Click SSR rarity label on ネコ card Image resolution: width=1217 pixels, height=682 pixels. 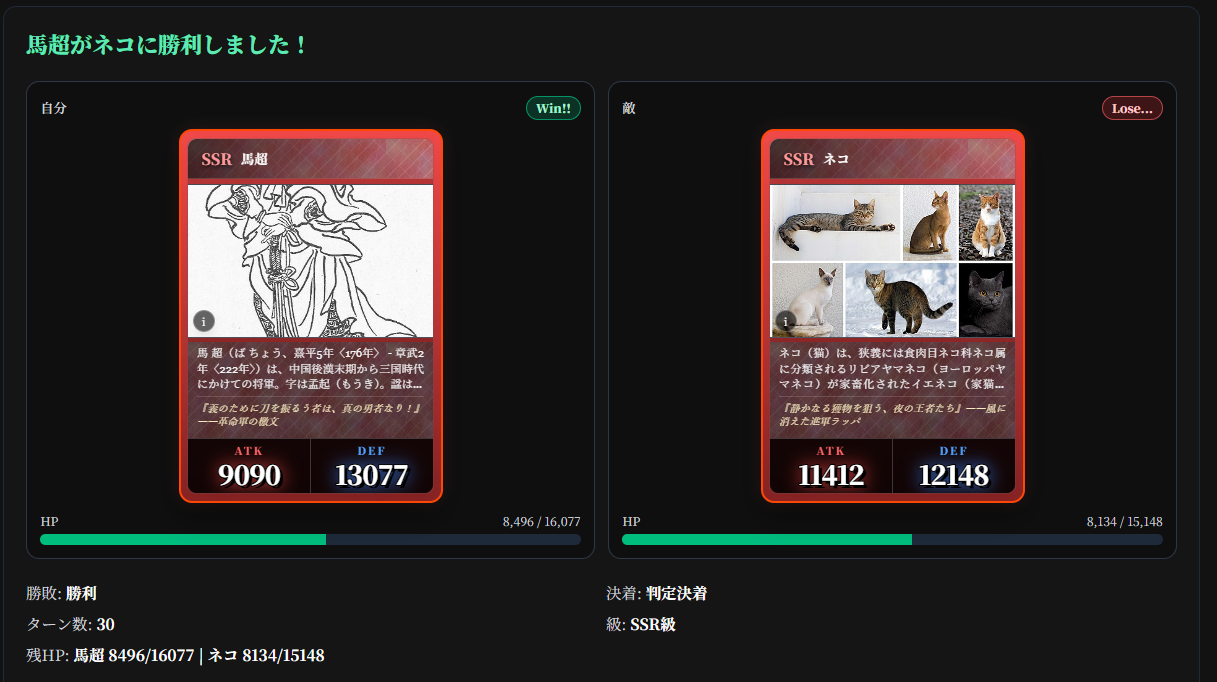point(798,159)
